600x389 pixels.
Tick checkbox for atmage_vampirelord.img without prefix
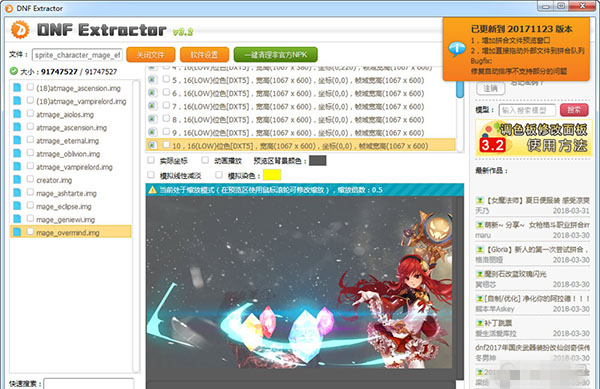(30, 166)
